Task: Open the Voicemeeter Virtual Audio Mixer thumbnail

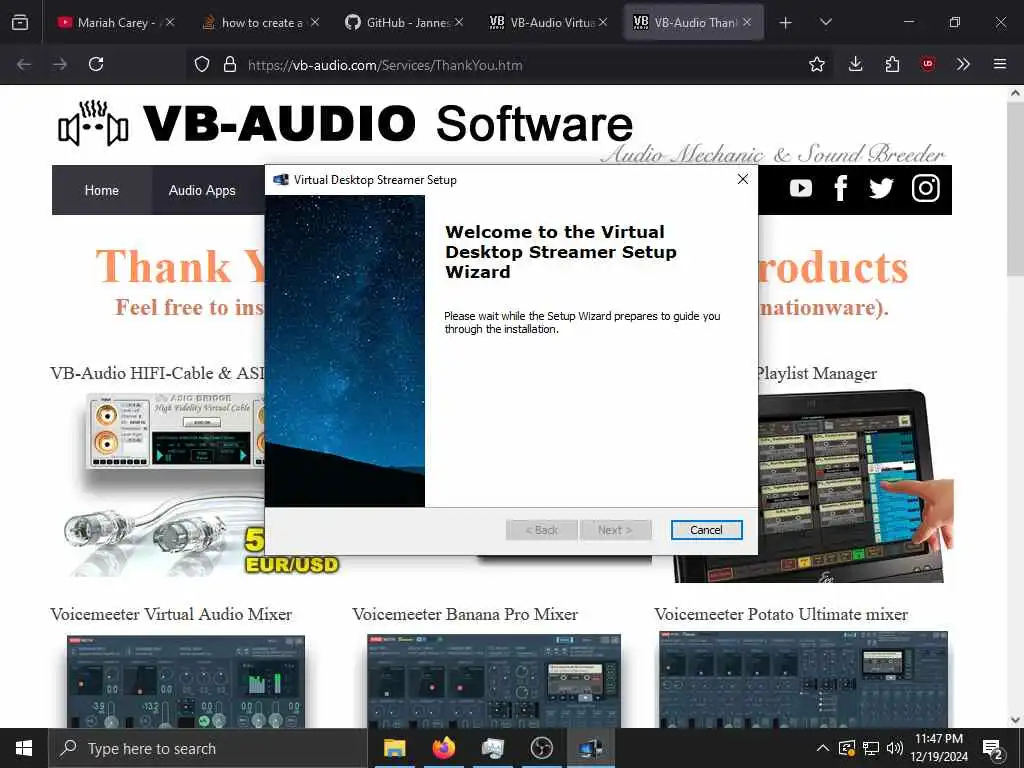Action: point(185,681)
